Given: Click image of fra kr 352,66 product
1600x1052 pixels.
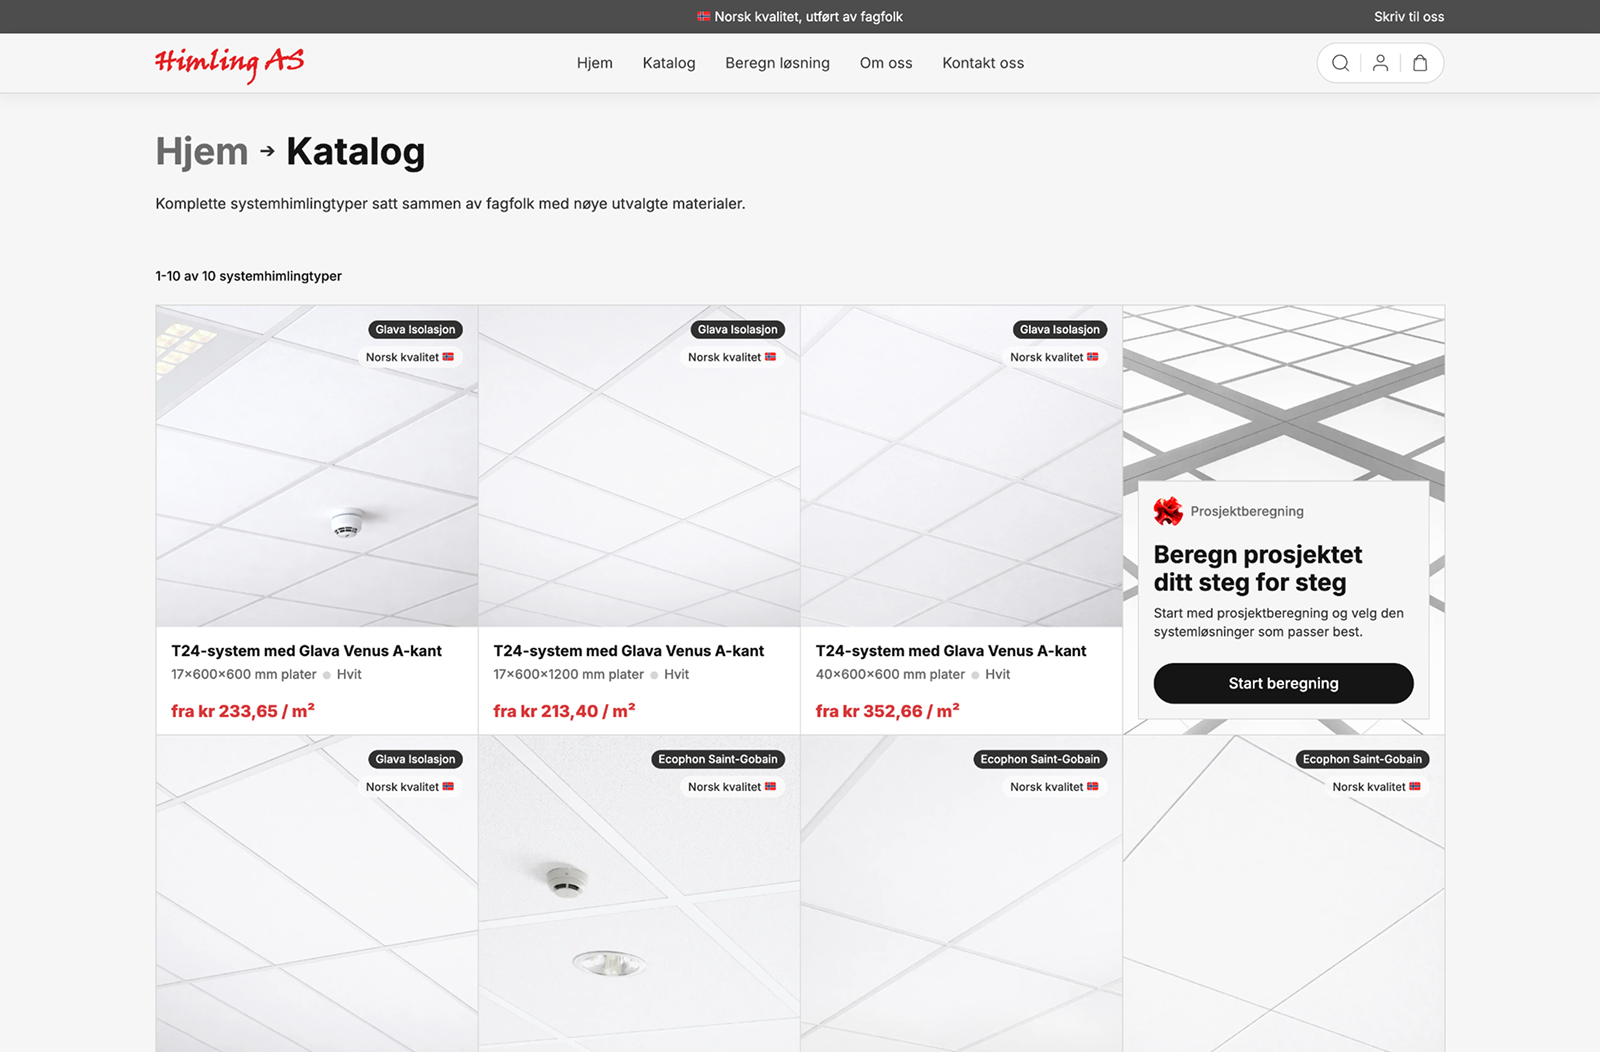Looking at the screenshot, I should click(961, 466).
